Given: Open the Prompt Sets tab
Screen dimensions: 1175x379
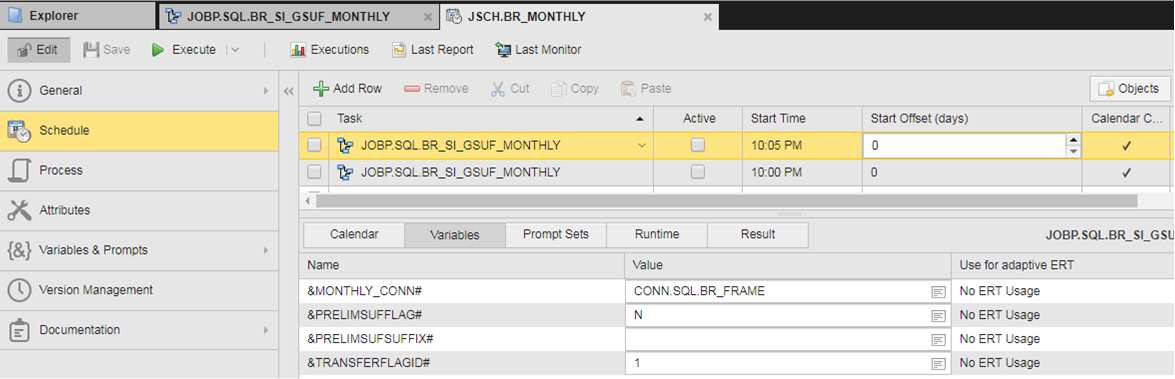Looking at the screenshot, I should tap(555, 234).
